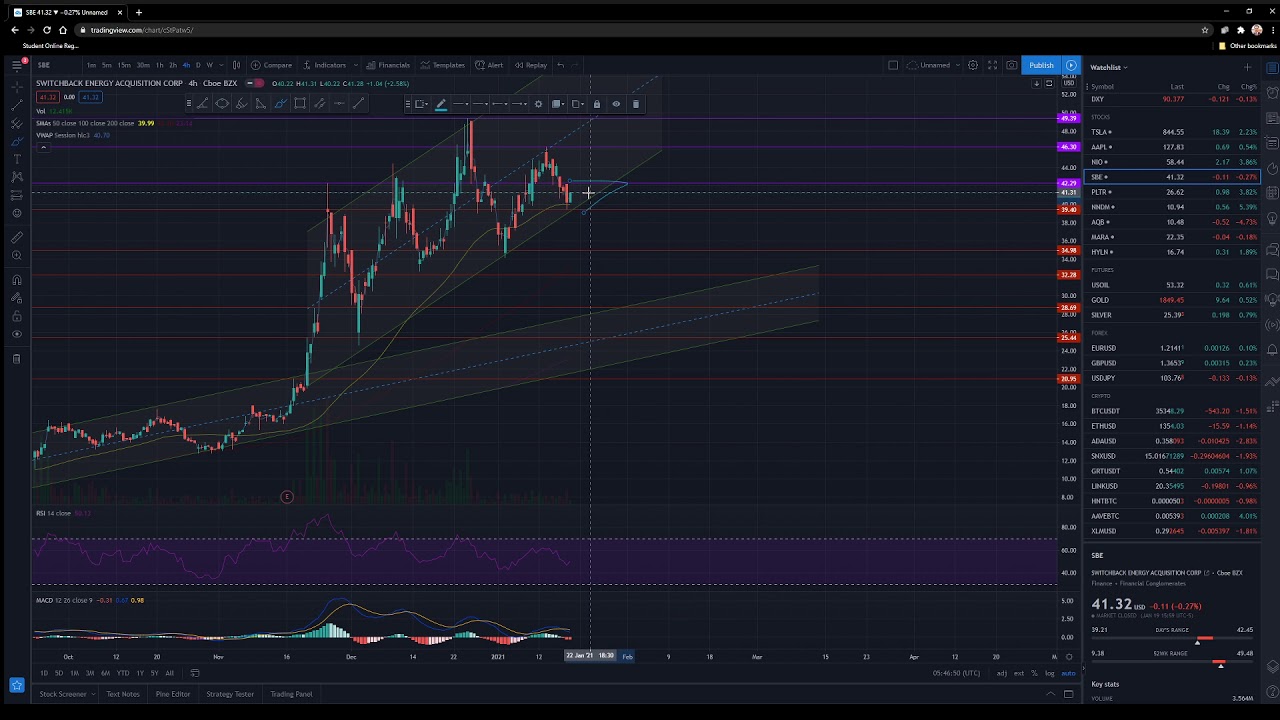
Task: Select the 1h timeframe
Action: [159, 65]
